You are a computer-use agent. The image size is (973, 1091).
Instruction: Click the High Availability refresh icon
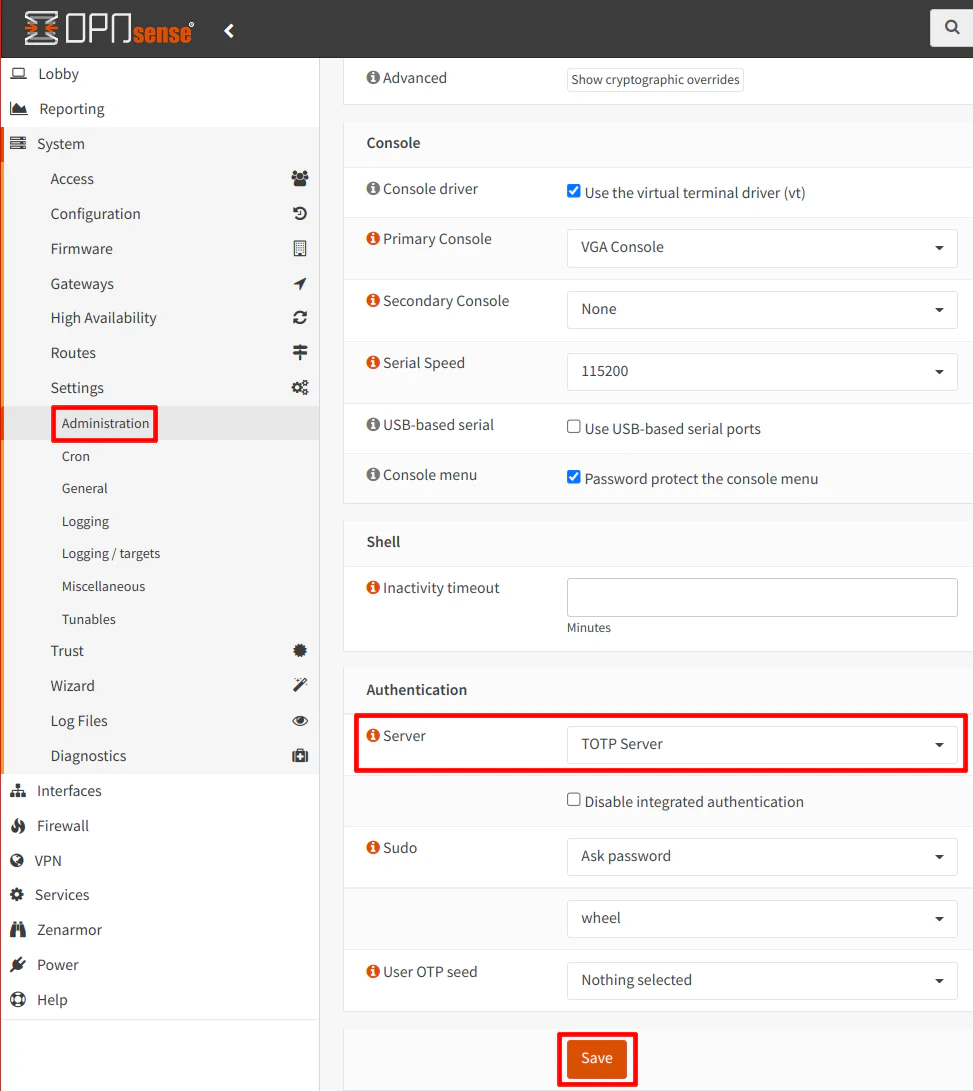(x=300, y=317)
